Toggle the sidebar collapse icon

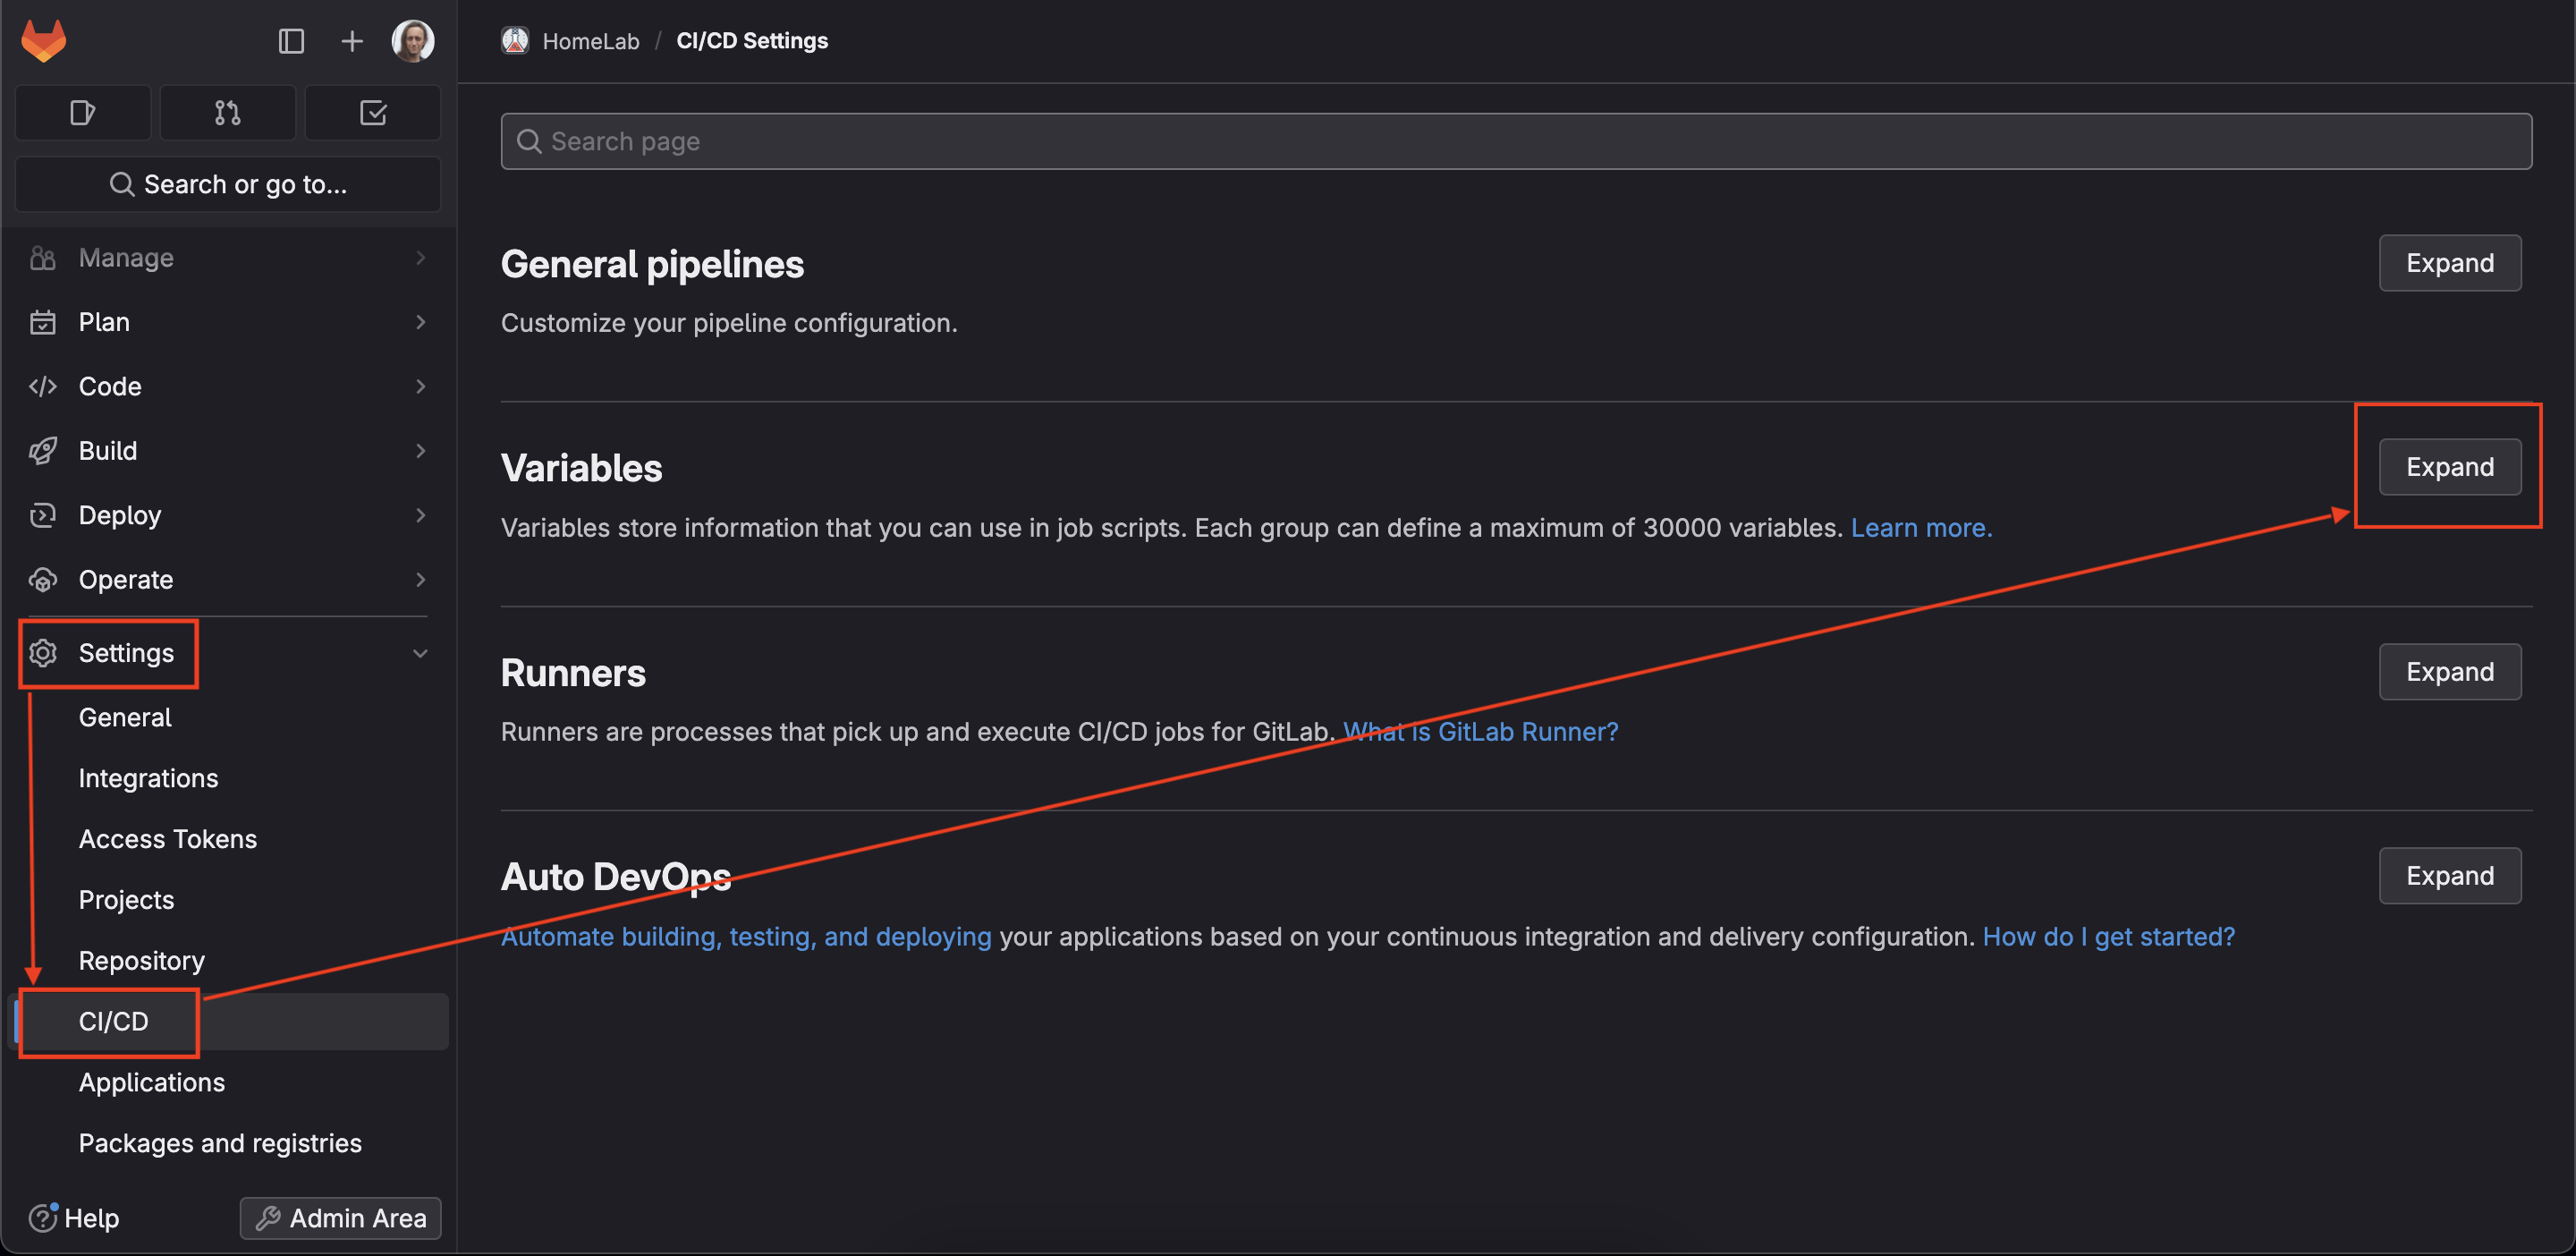pyautogui.click(x=291, y=41)
